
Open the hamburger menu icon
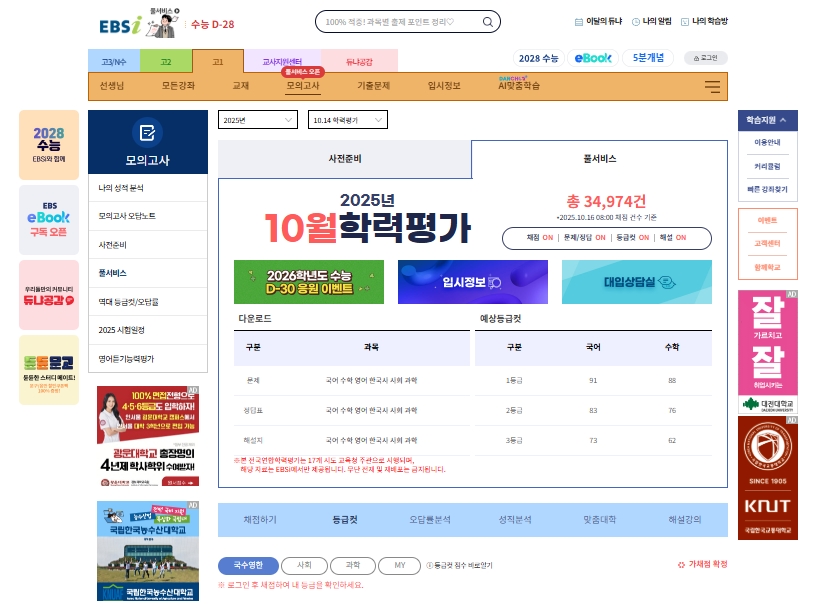point(712,86)
